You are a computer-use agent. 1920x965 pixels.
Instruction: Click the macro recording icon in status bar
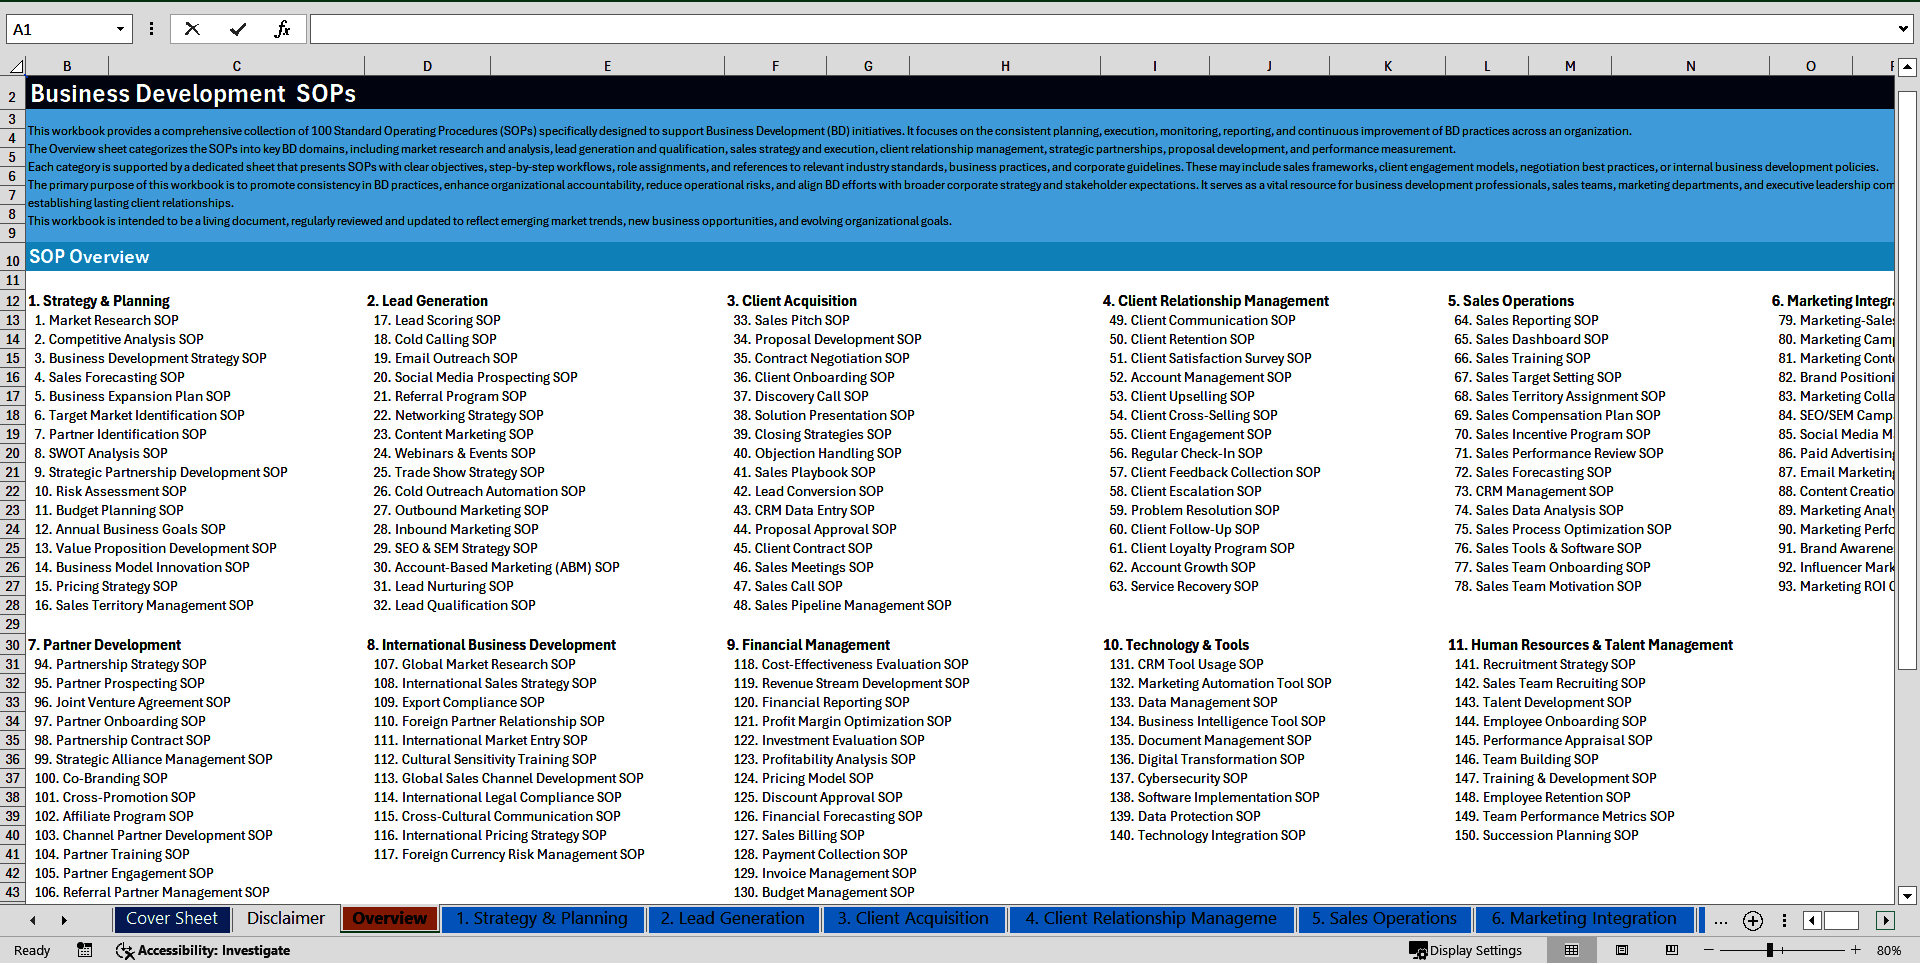(85, 950)
